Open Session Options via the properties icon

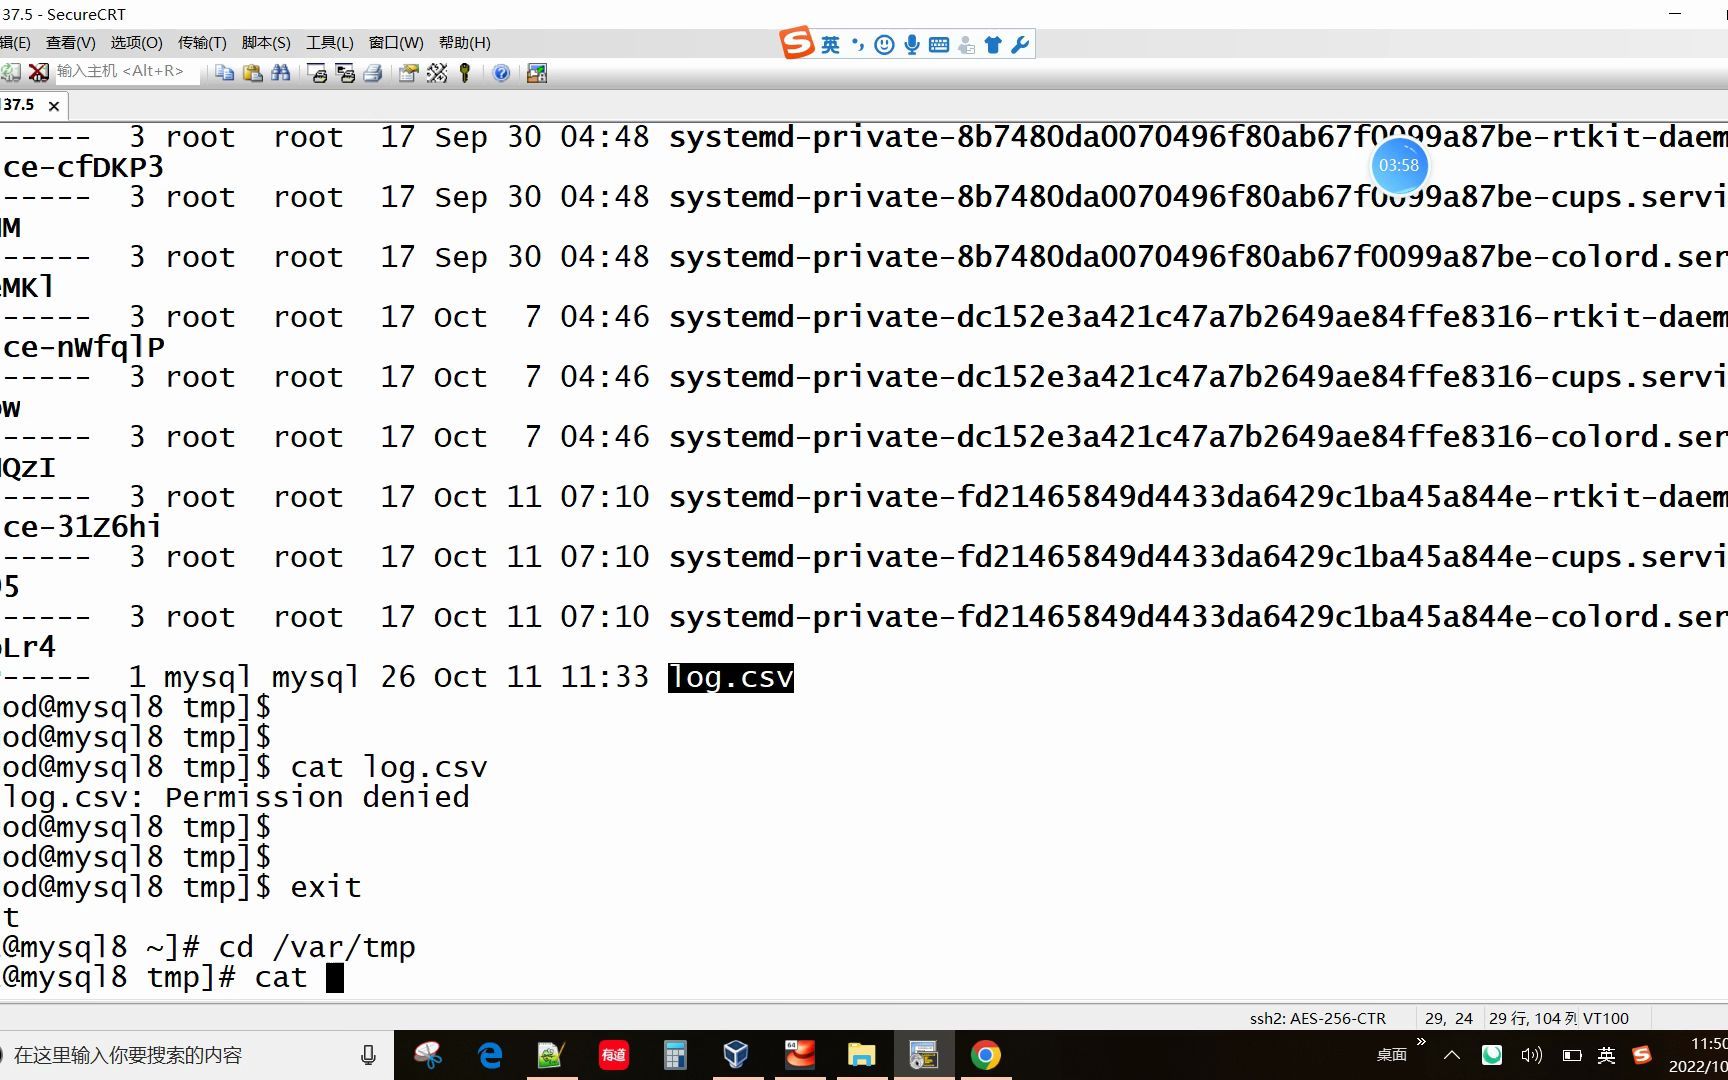(407, 72)
